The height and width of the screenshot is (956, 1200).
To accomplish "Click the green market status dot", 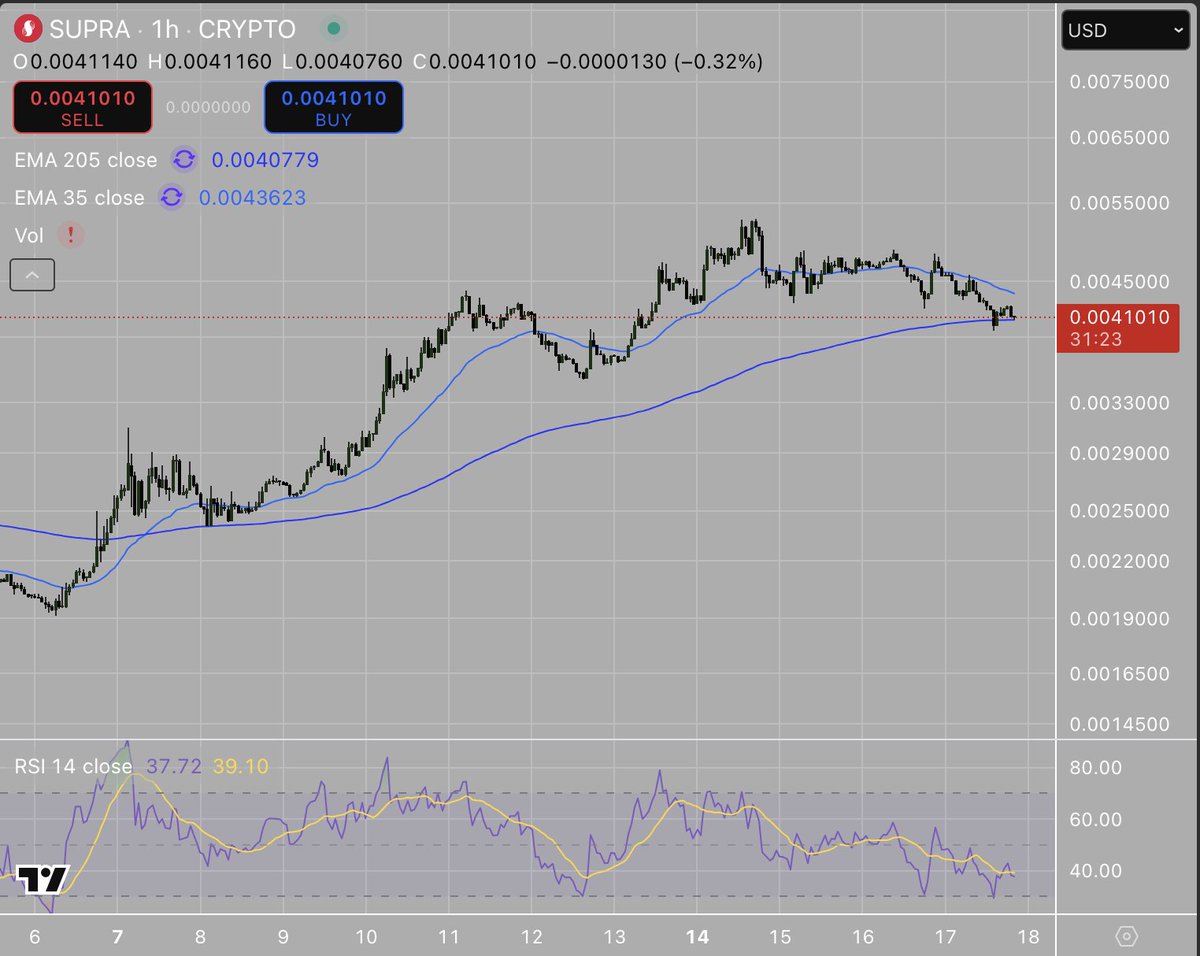I will click(x=333, y=29).
